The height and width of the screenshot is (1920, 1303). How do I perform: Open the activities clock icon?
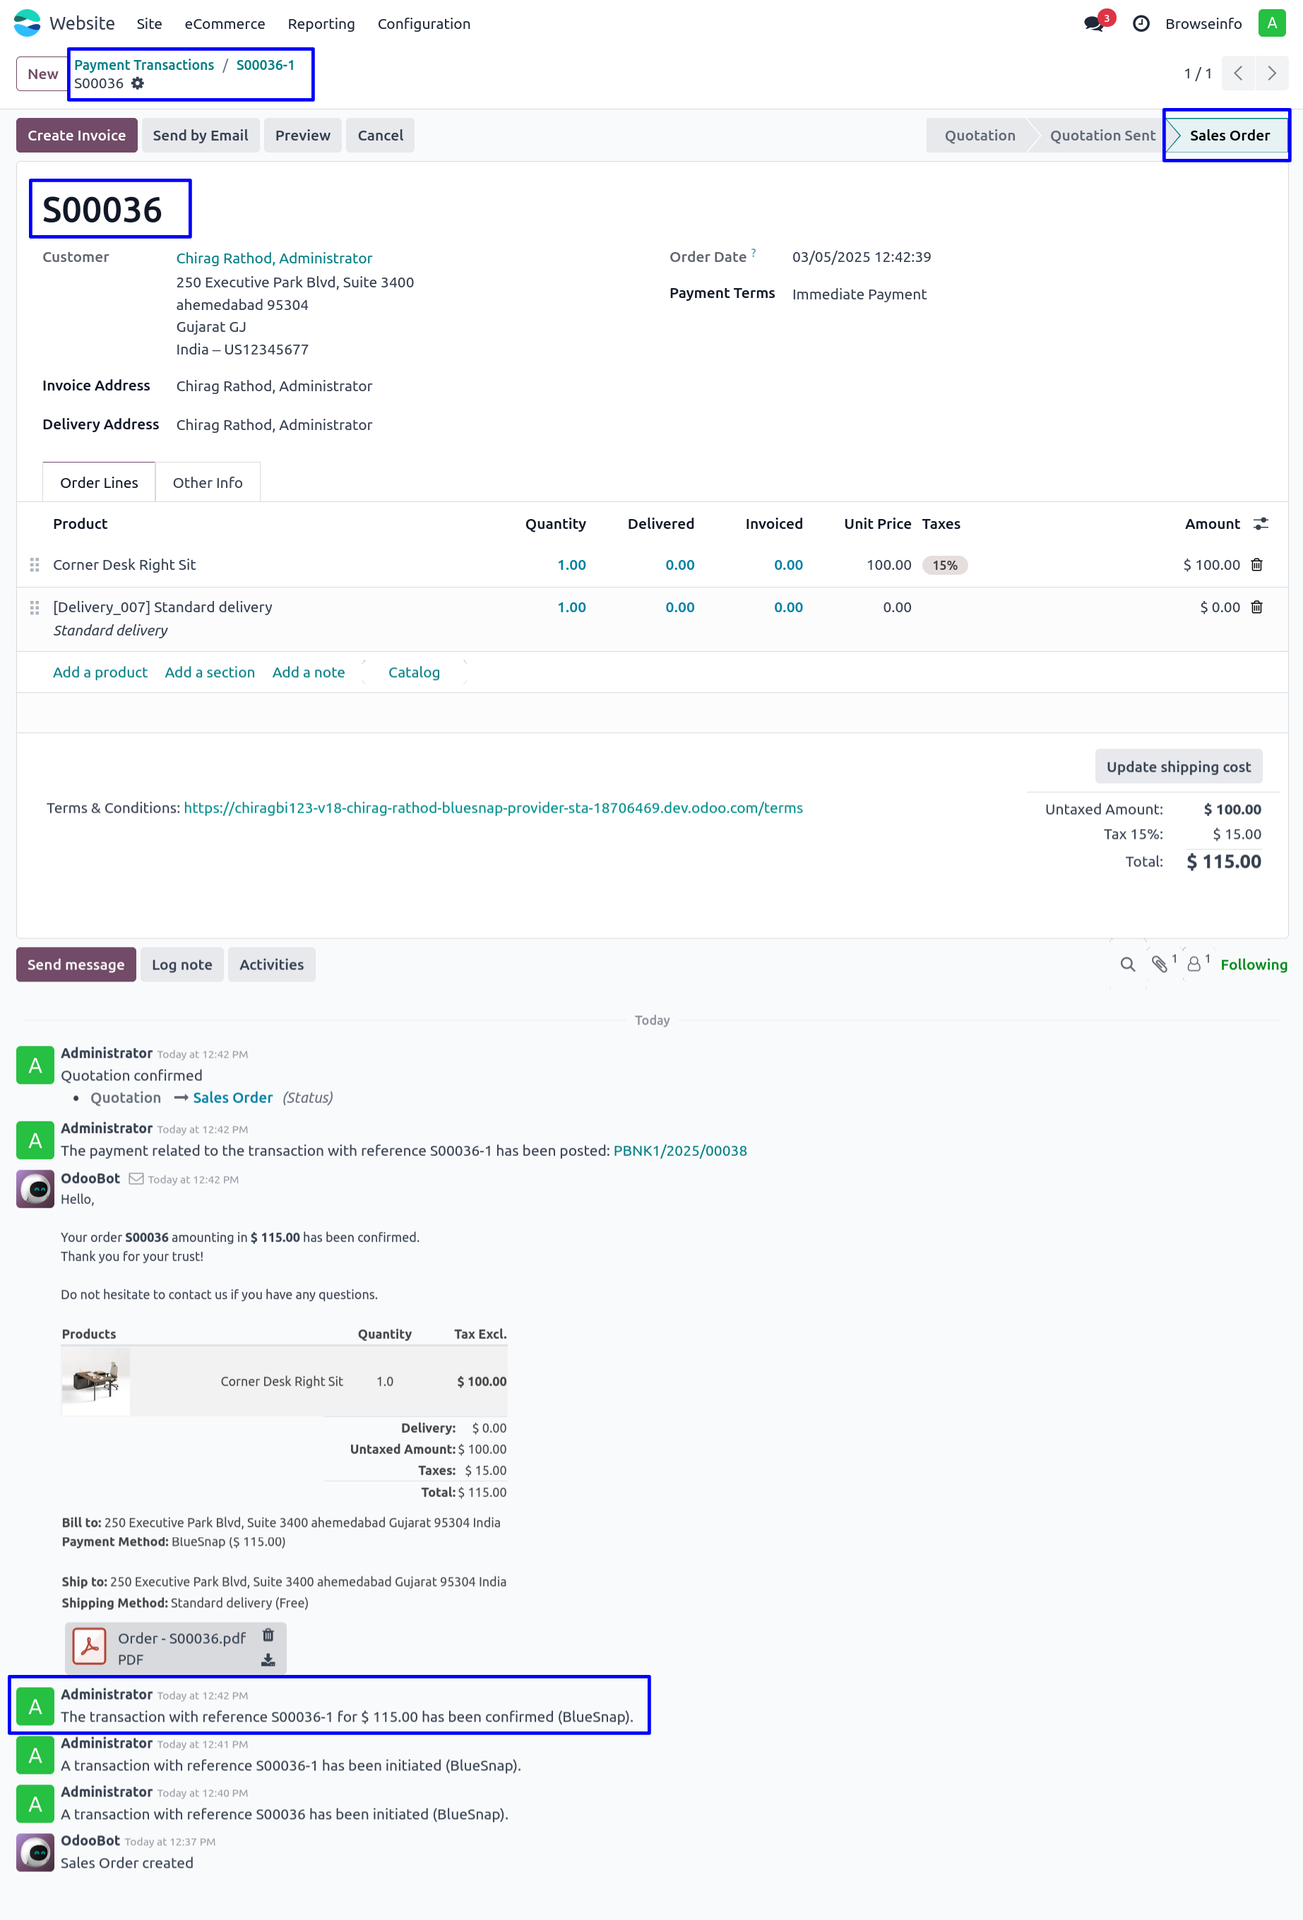tap(1141, 23)
